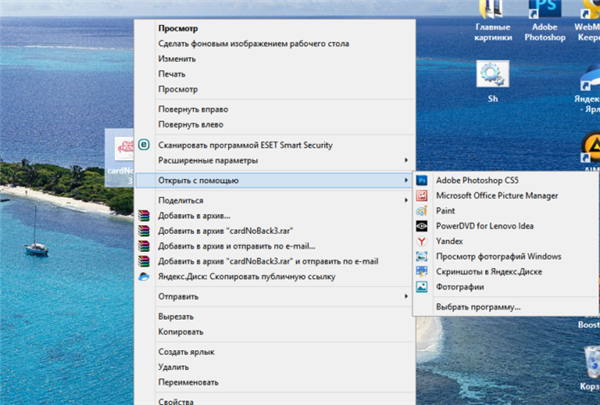Click the ESET Smart Security scan icon
The width and height of the screenshot is (600, 405).
coord(144,145)
